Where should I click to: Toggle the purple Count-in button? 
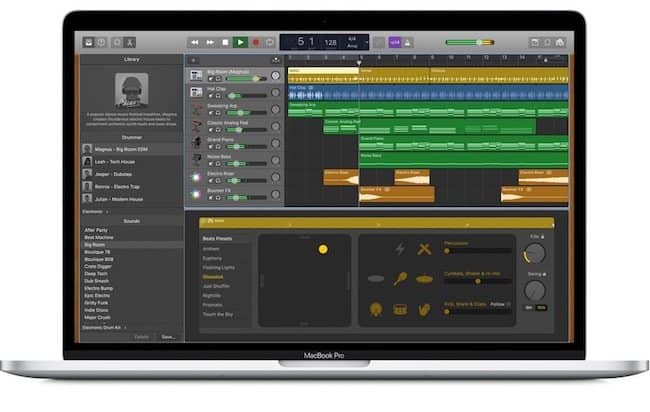click(395, 42)
